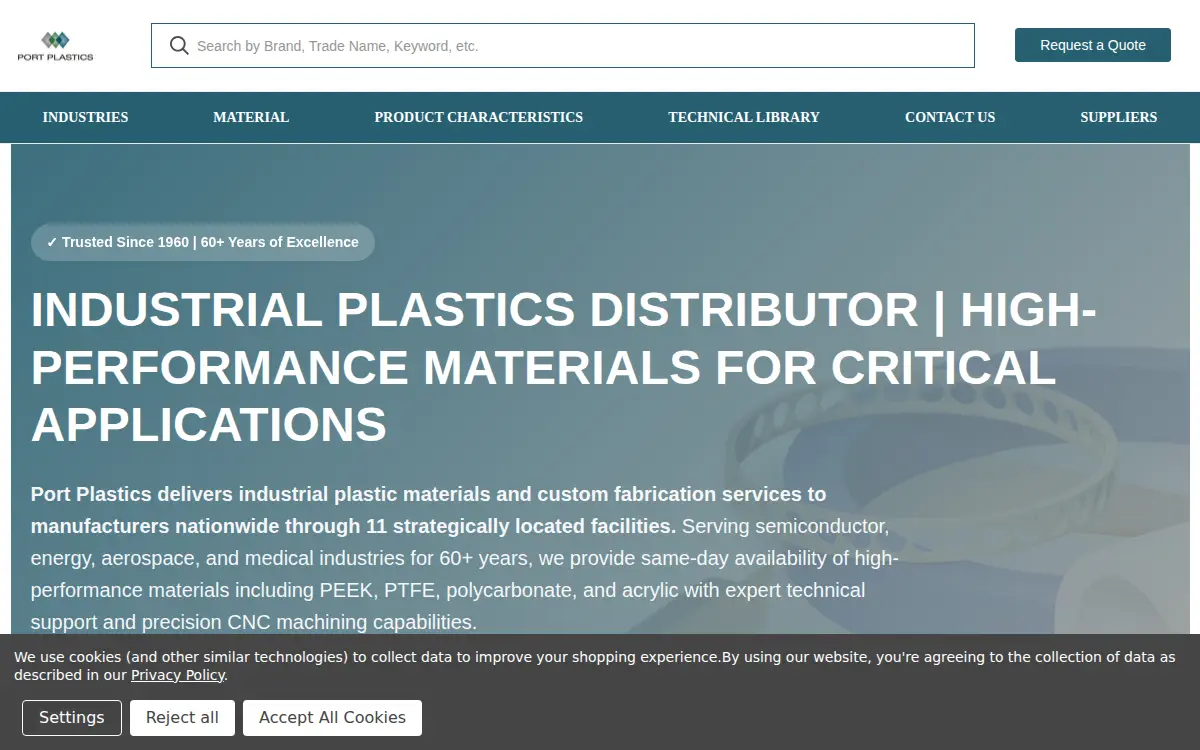Click the search magnifier icon
Image resolution: width=1200 pixels, height=750 pixels.
(179, 46)
